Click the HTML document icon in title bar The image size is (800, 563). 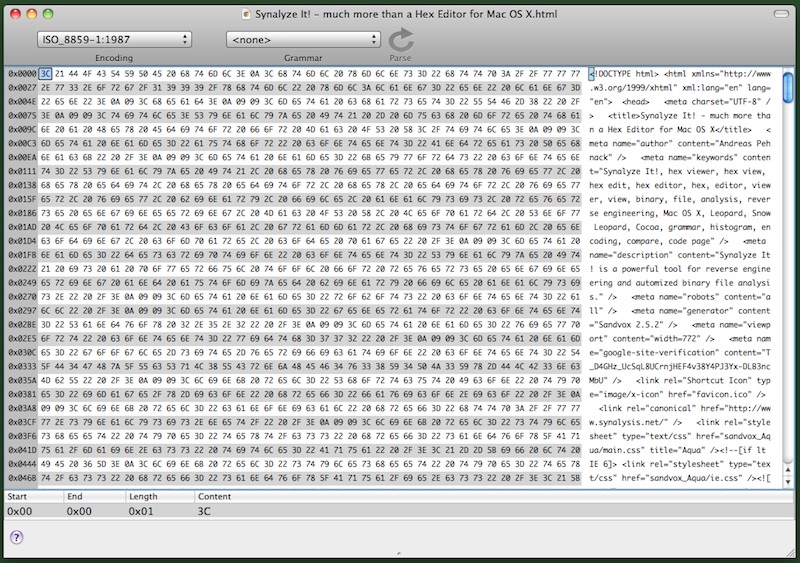tap(248, 13)
